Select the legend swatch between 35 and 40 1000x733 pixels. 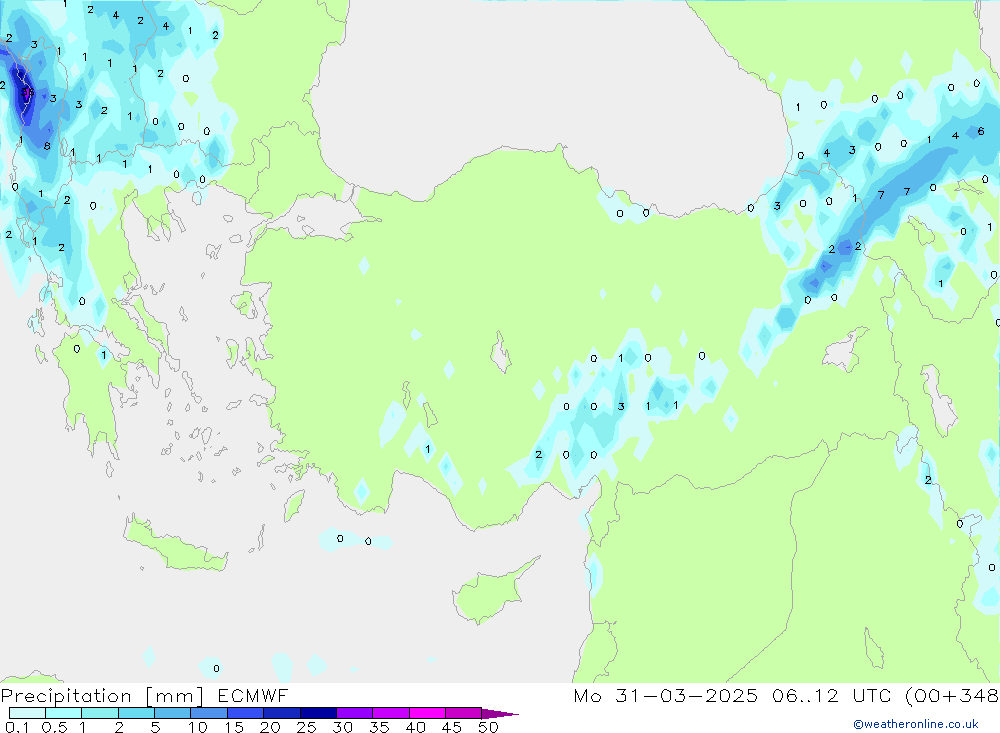tap(391, 713)
